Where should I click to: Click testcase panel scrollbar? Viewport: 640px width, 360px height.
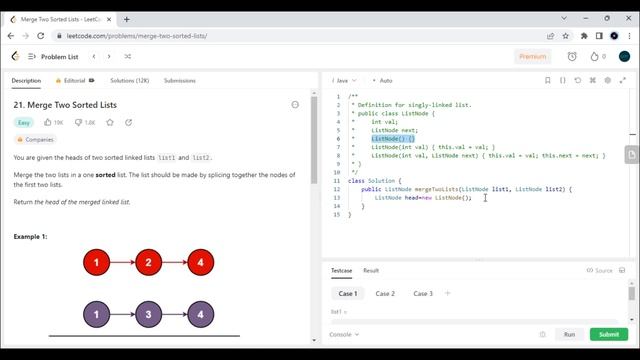[632, 293]
